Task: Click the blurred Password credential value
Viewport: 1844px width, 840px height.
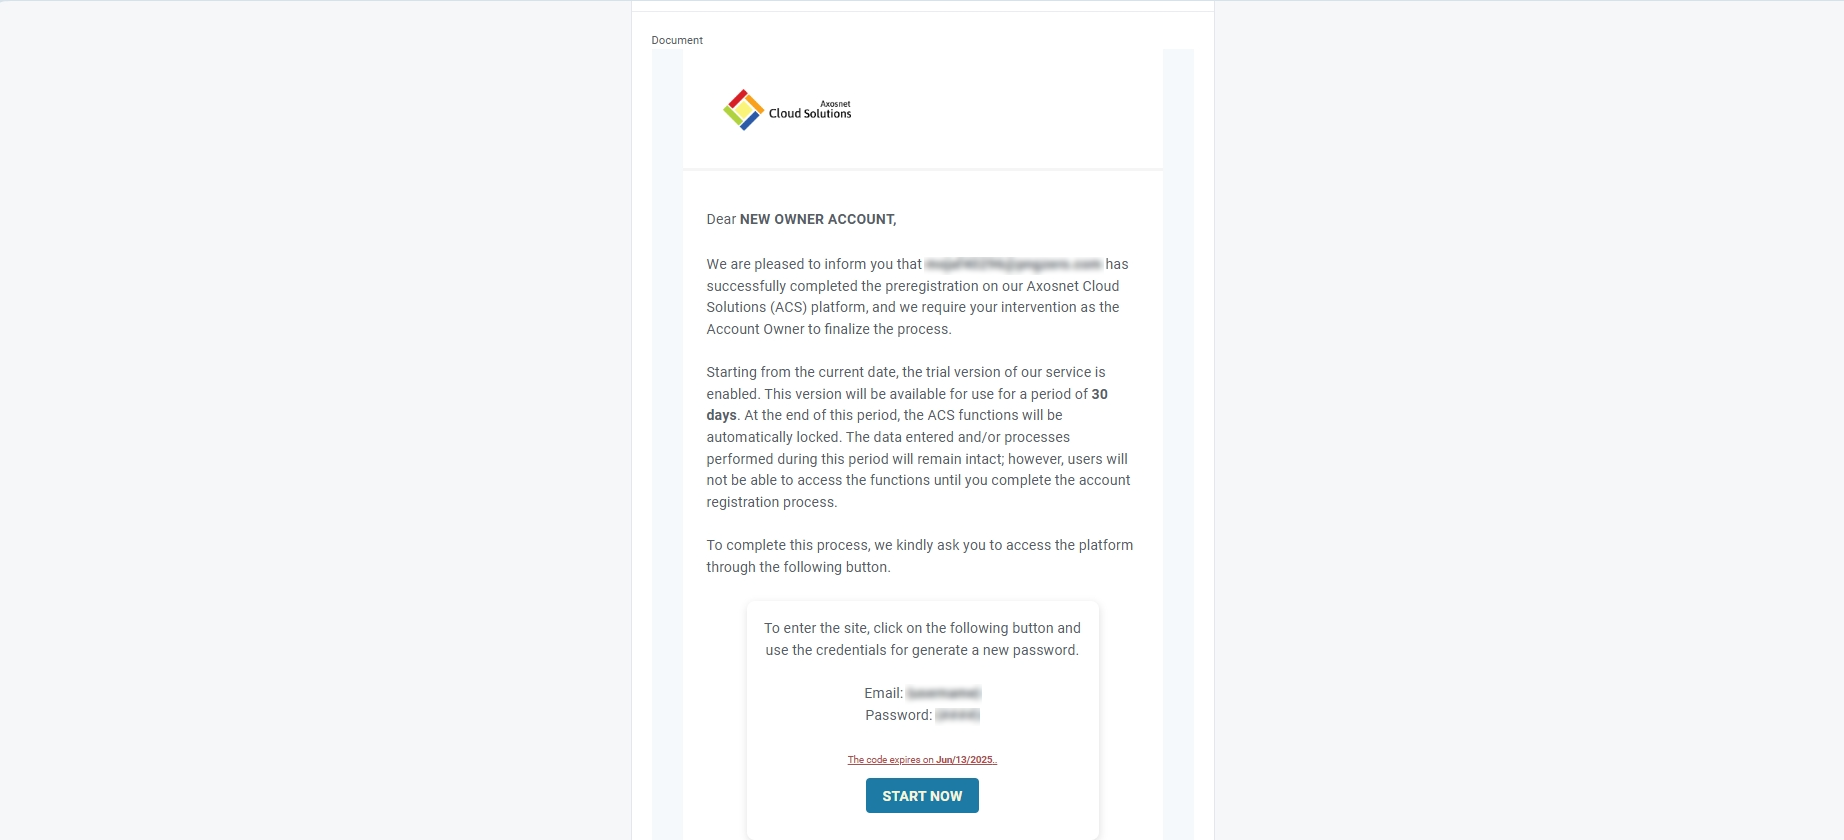Action: click(x=957, y=715)
